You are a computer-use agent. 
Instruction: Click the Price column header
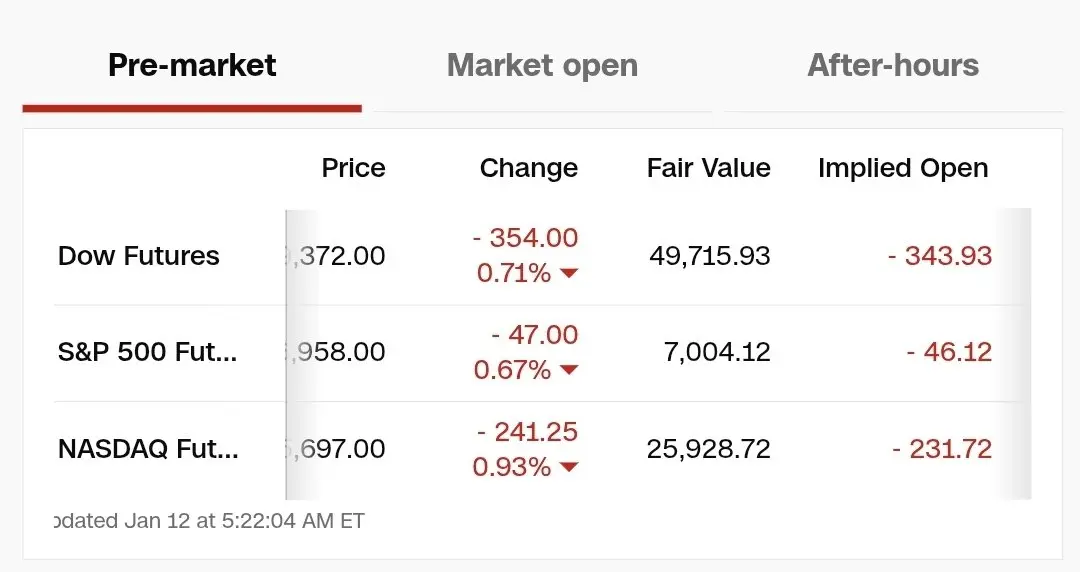point(353,168)
